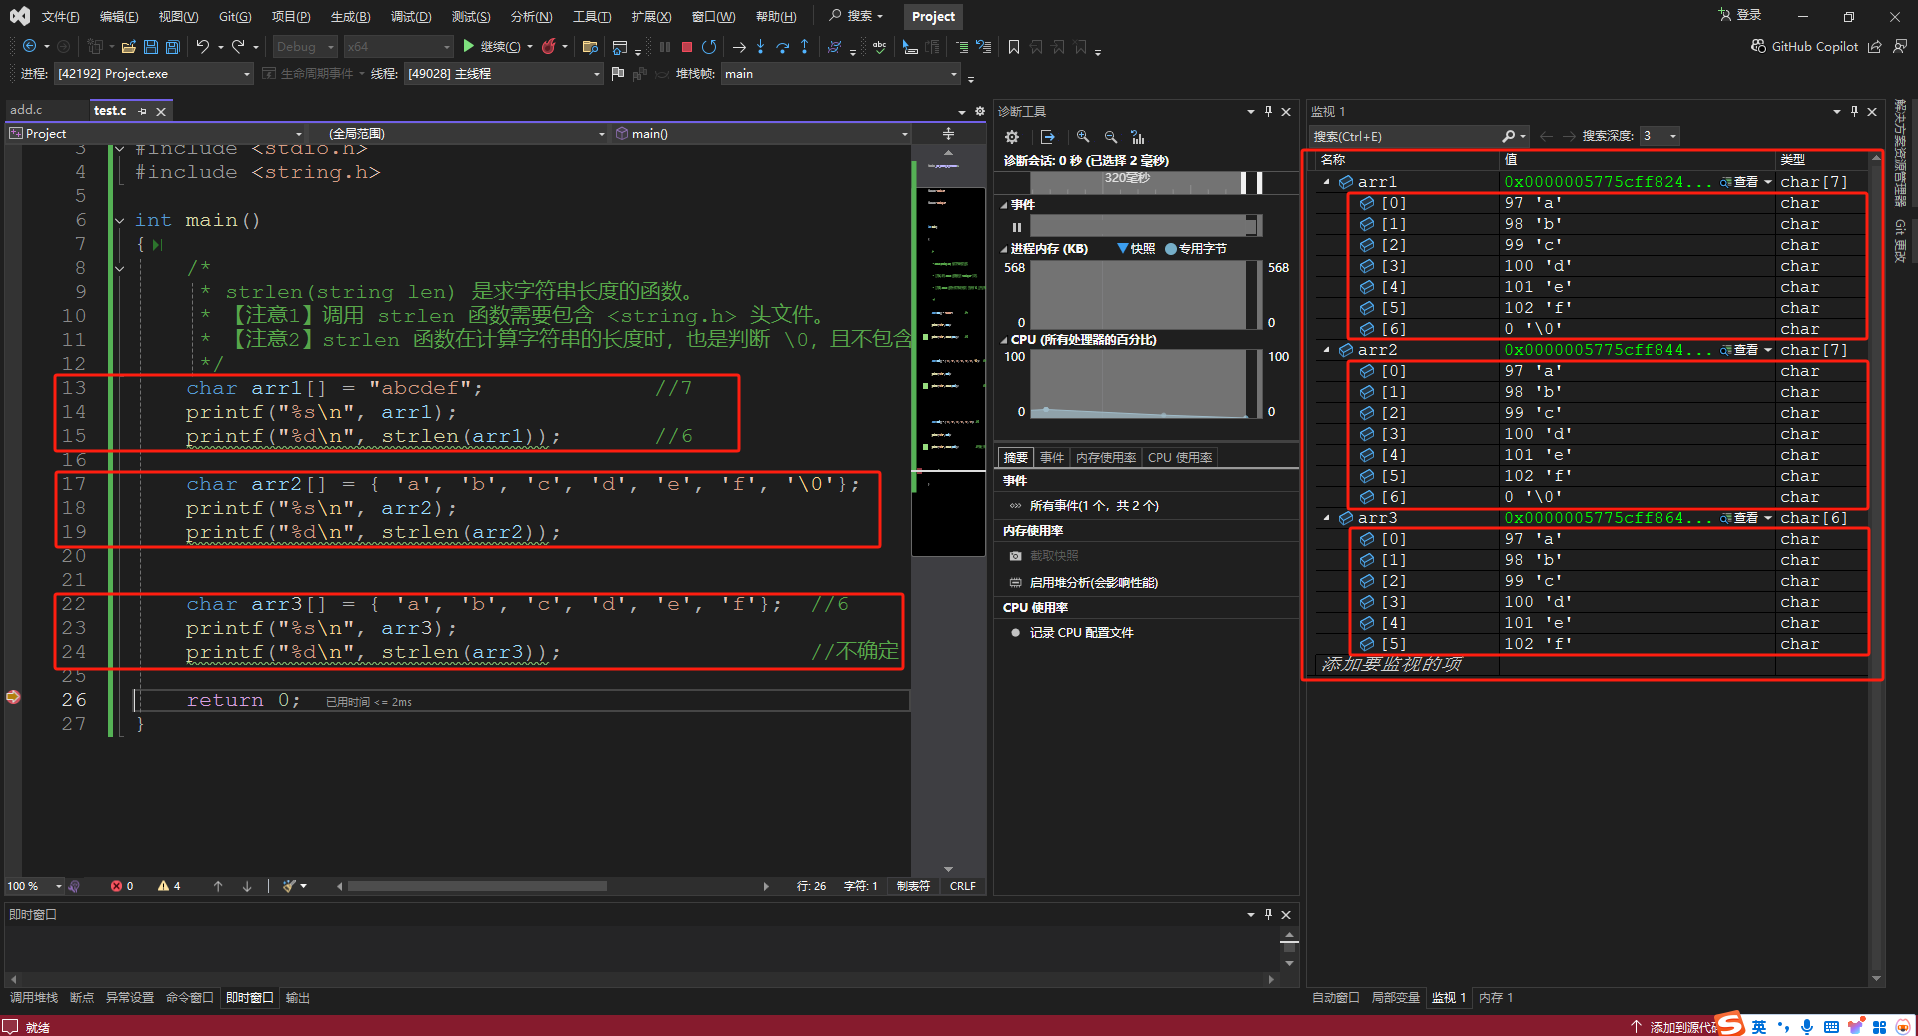Open the search depth dropdown
1918x1036 pixels.
pyautogui.click(x=1672, y=137)
